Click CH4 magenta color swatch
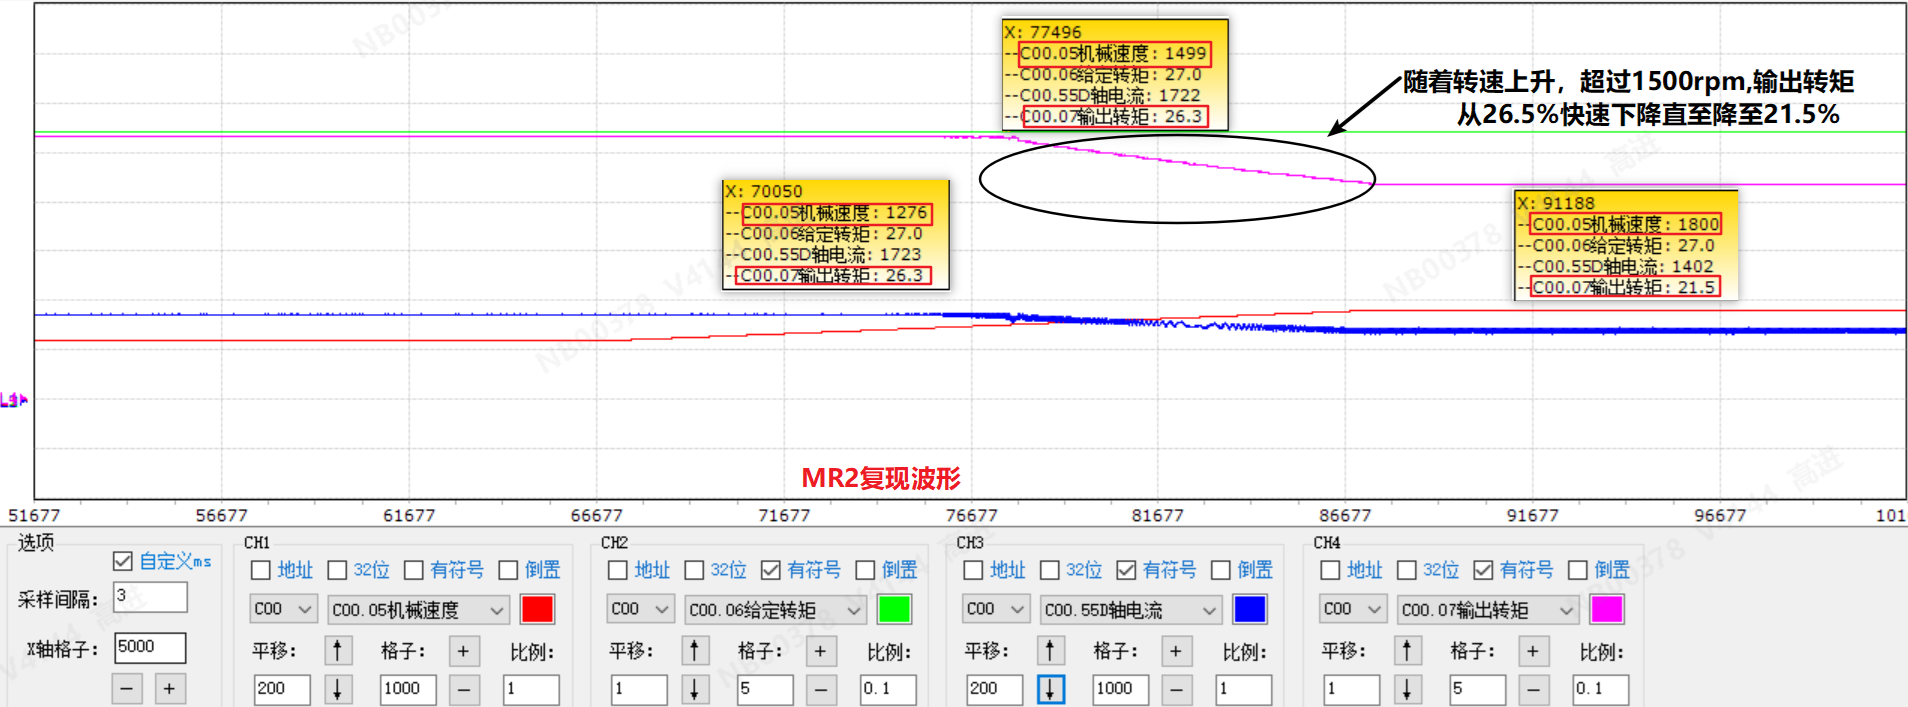The width and height of the screenshot is (1908, 707). (1606, 609)
